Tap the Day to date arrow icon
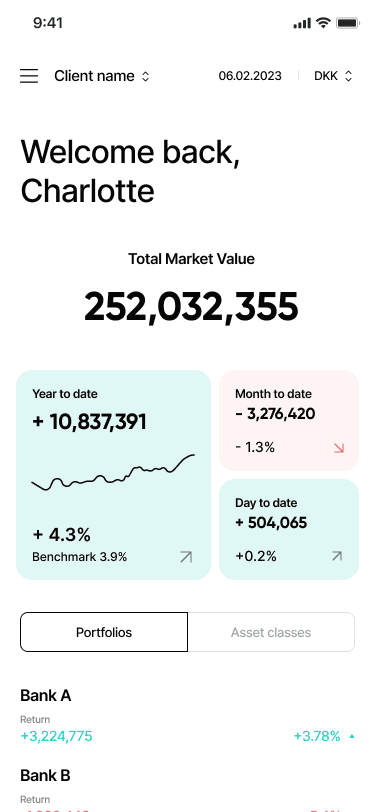Image resolution: width=375 pixels, height=812 pixels. point(337,556)
